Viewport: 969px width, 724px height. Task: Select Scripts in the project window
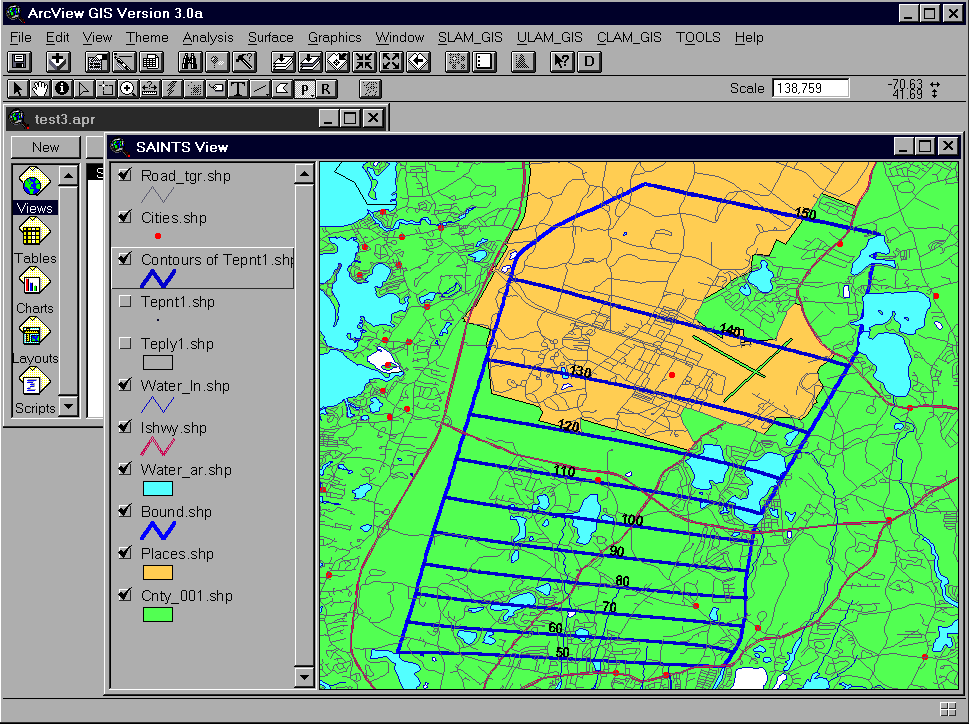pyautogui.click(x=35, y=392)
